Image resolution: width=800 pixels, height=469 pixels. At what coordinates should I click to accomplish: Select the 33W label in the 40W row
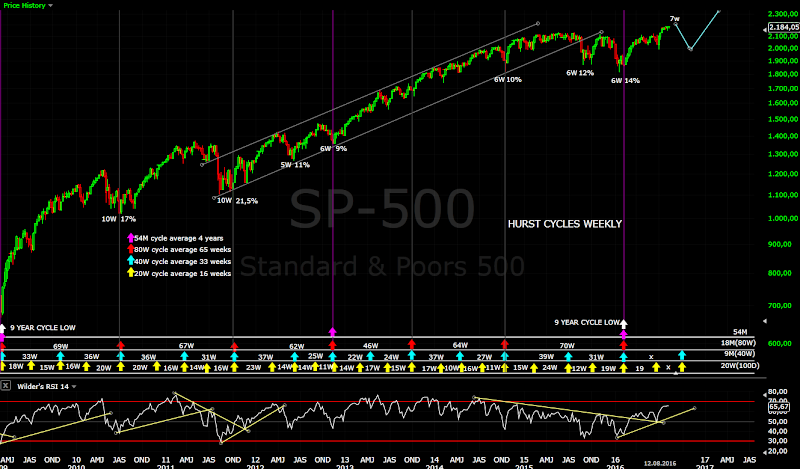point(30,356)
